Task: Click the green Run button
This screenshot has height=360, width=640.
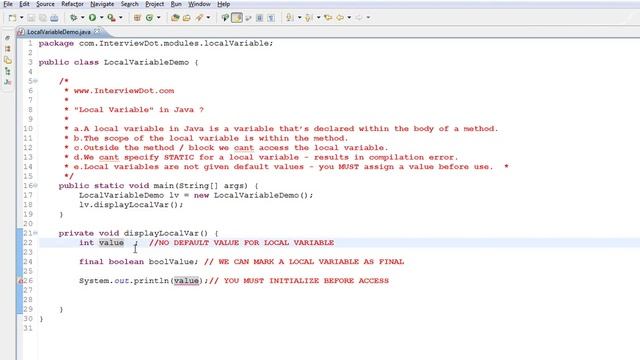Action: click(92, 18)
